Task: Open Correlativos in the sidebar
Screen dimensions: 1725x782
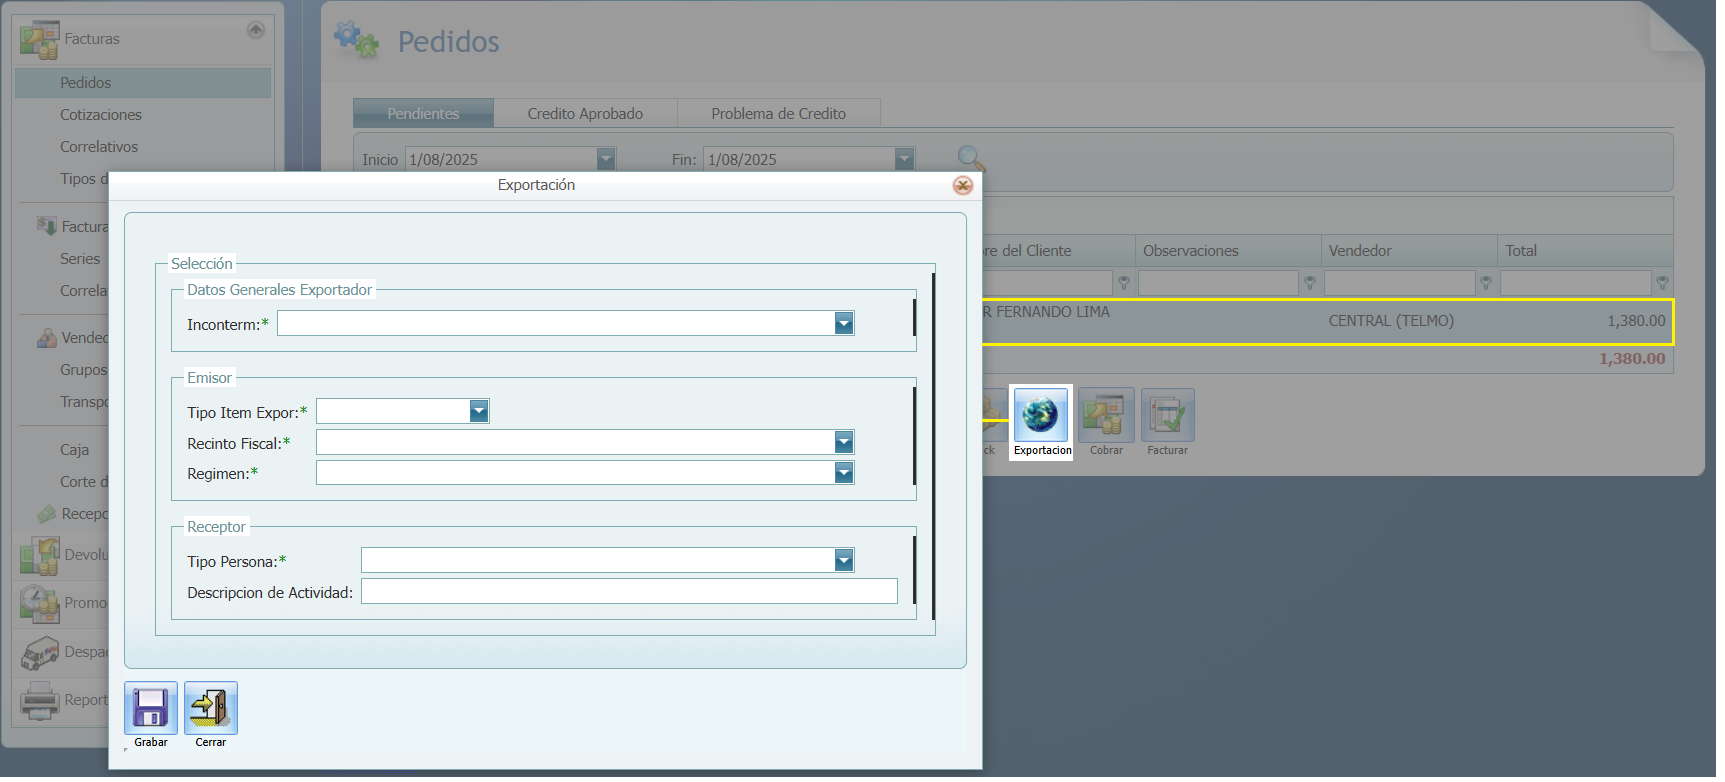Action: pyautogui.click(x=99, y=147)
